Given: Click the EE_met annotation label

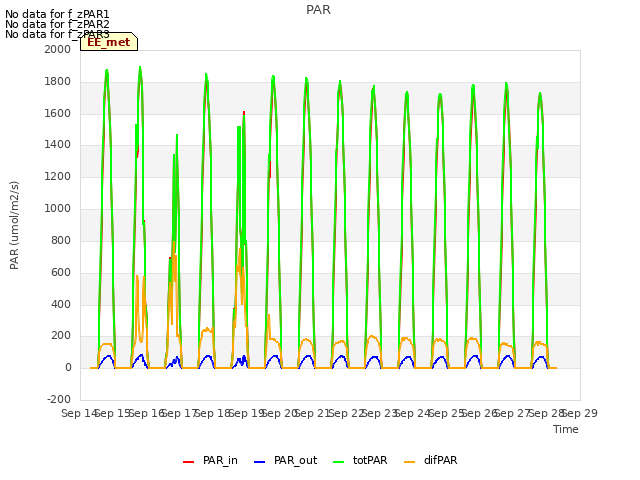Looking at the screenshot, I should click(109, 42).
